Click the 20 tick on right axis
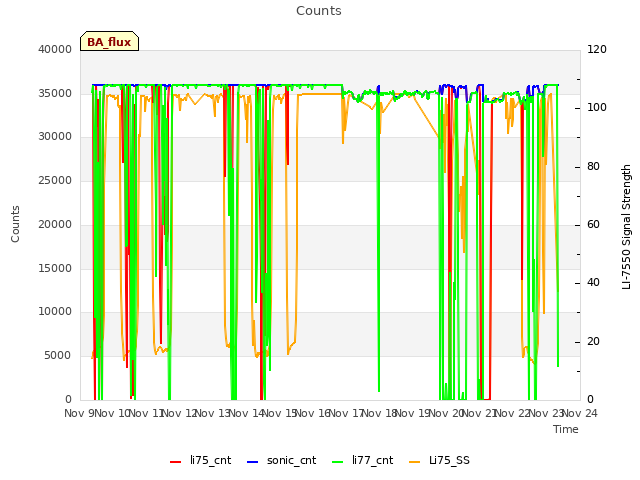 click(593, 341)
